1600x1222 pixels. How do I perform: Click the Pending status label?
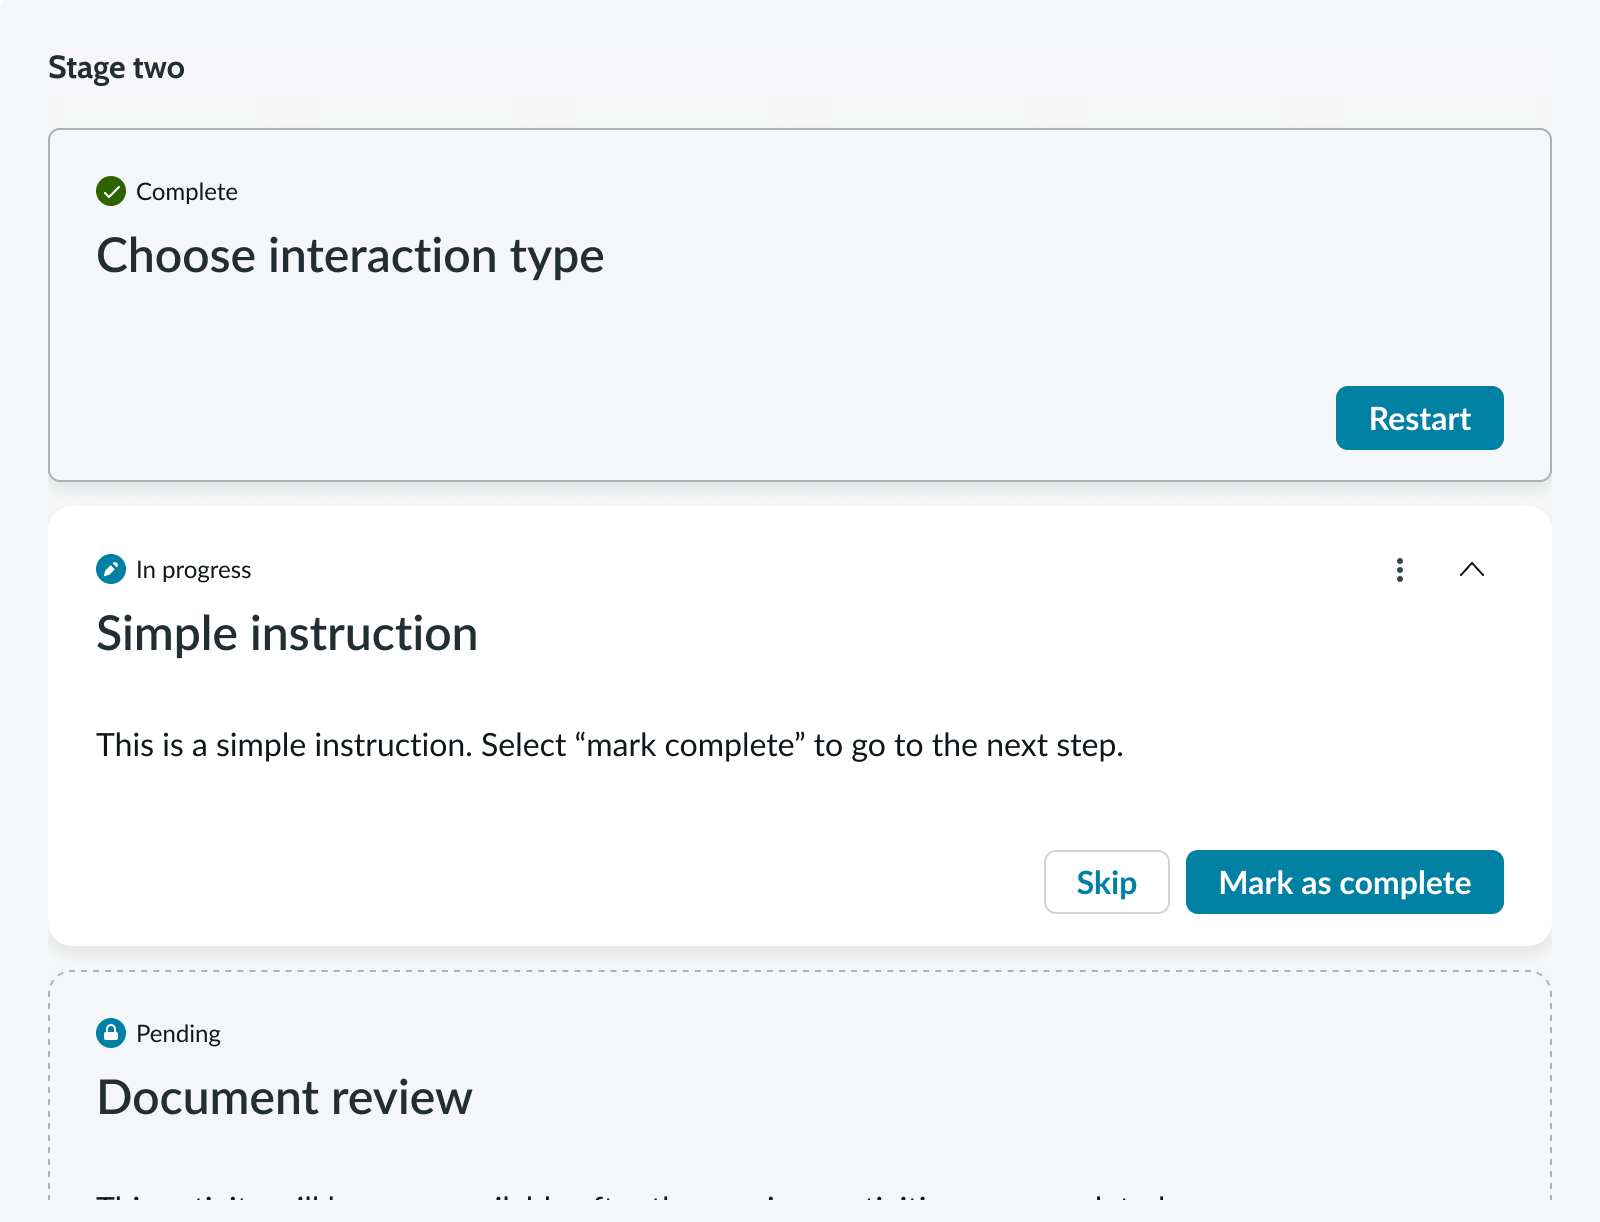[x=178, y=1033]
